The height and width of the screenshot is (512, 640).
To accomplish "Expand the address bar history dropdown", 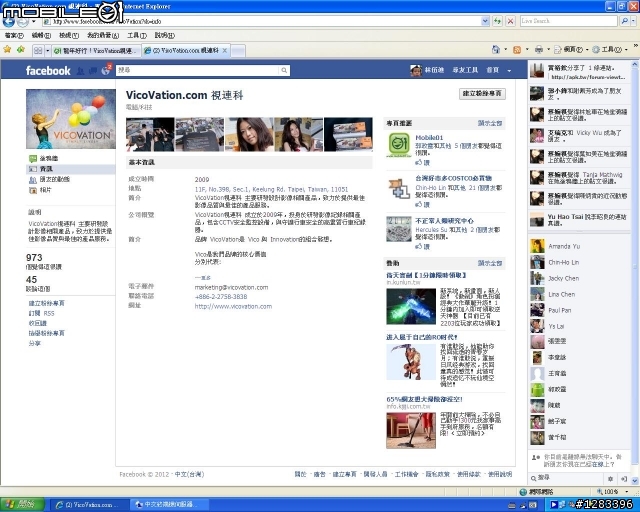I will [485, 21].
